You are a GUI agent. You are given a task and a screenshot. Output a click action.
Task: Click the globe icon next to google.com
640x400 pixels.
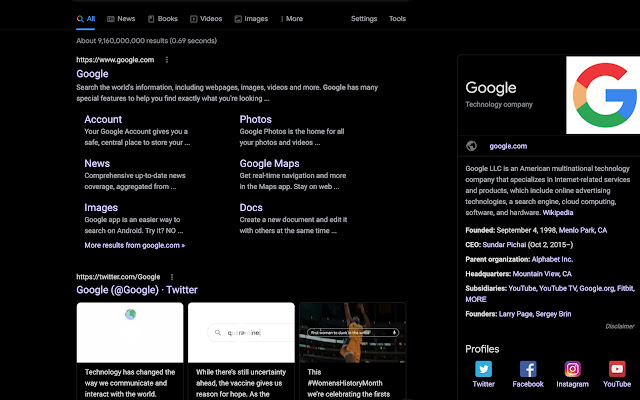pyautogui.click(x=471, y=146)
